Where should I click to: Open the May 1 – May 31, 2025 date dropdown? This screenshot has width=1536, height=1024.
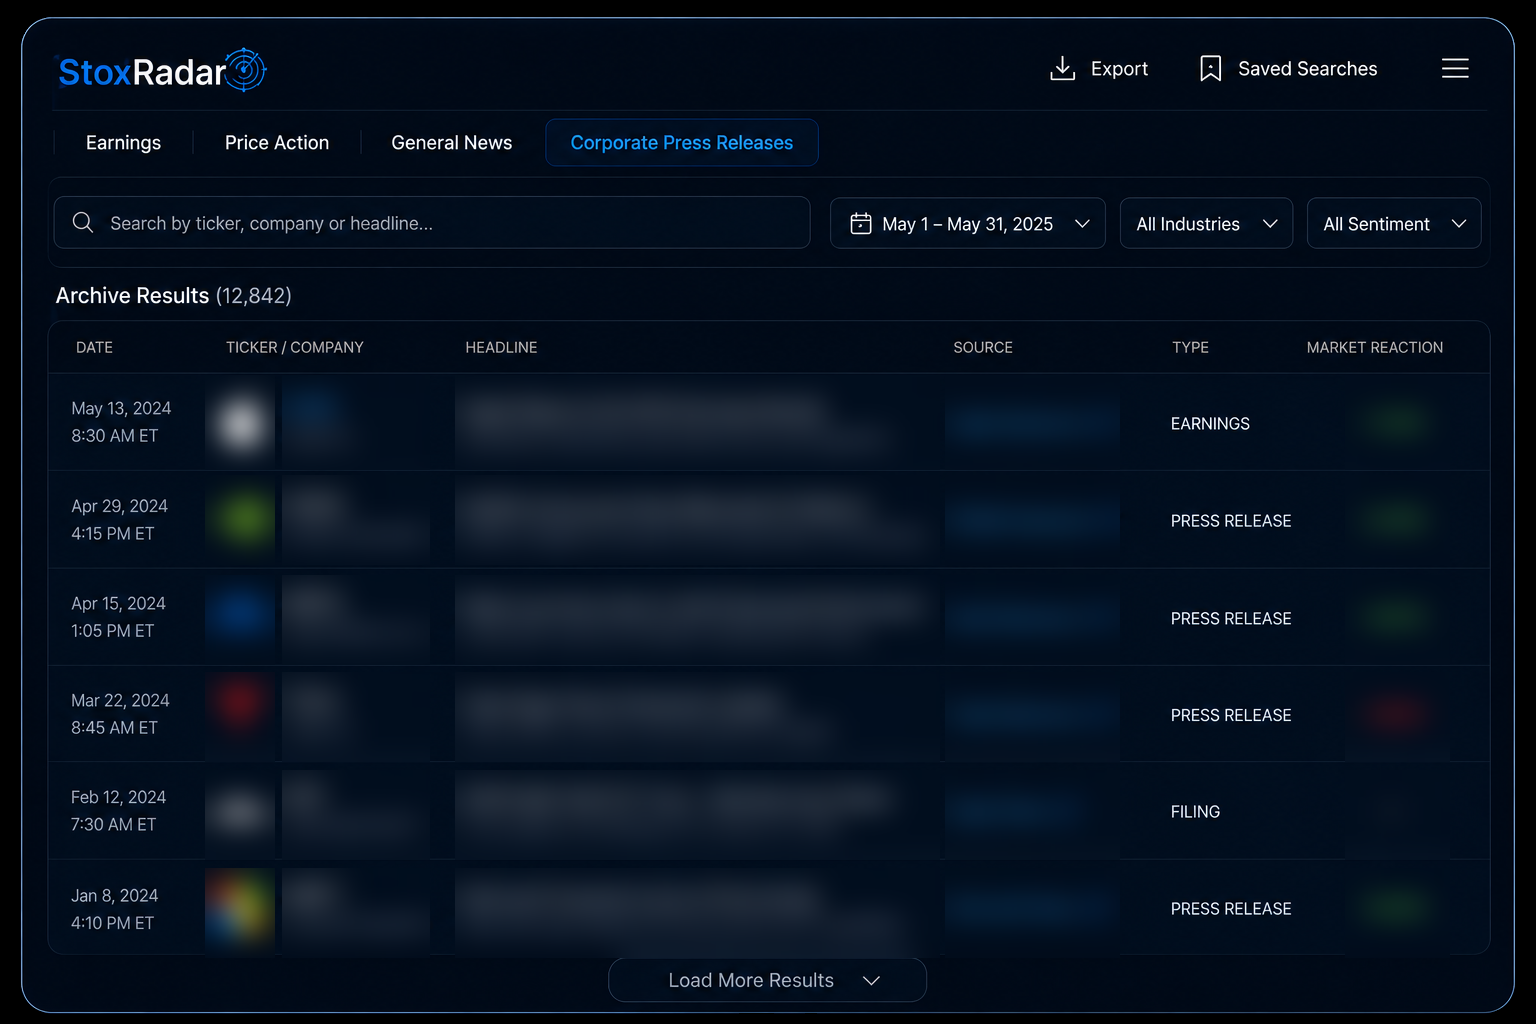pyautogui.click(x=968, y=223)
